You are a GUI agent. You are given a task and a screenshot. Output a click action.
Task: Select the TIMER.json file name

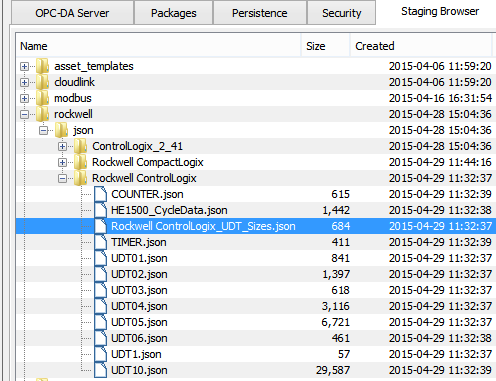pos(139,242)
